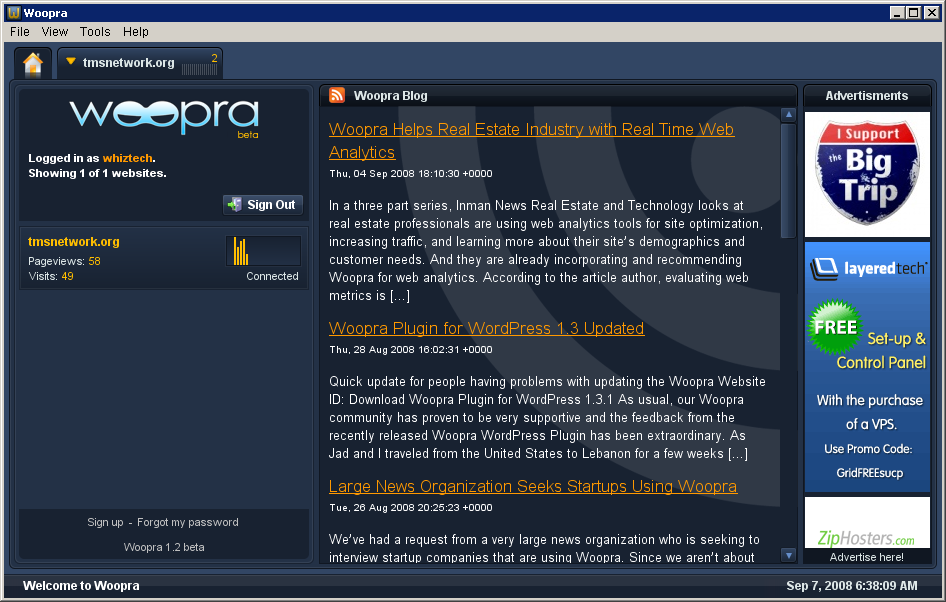Click the orange RSS feed icon
The width and height of the screenshot is (946, 602).
click(337, 95)
